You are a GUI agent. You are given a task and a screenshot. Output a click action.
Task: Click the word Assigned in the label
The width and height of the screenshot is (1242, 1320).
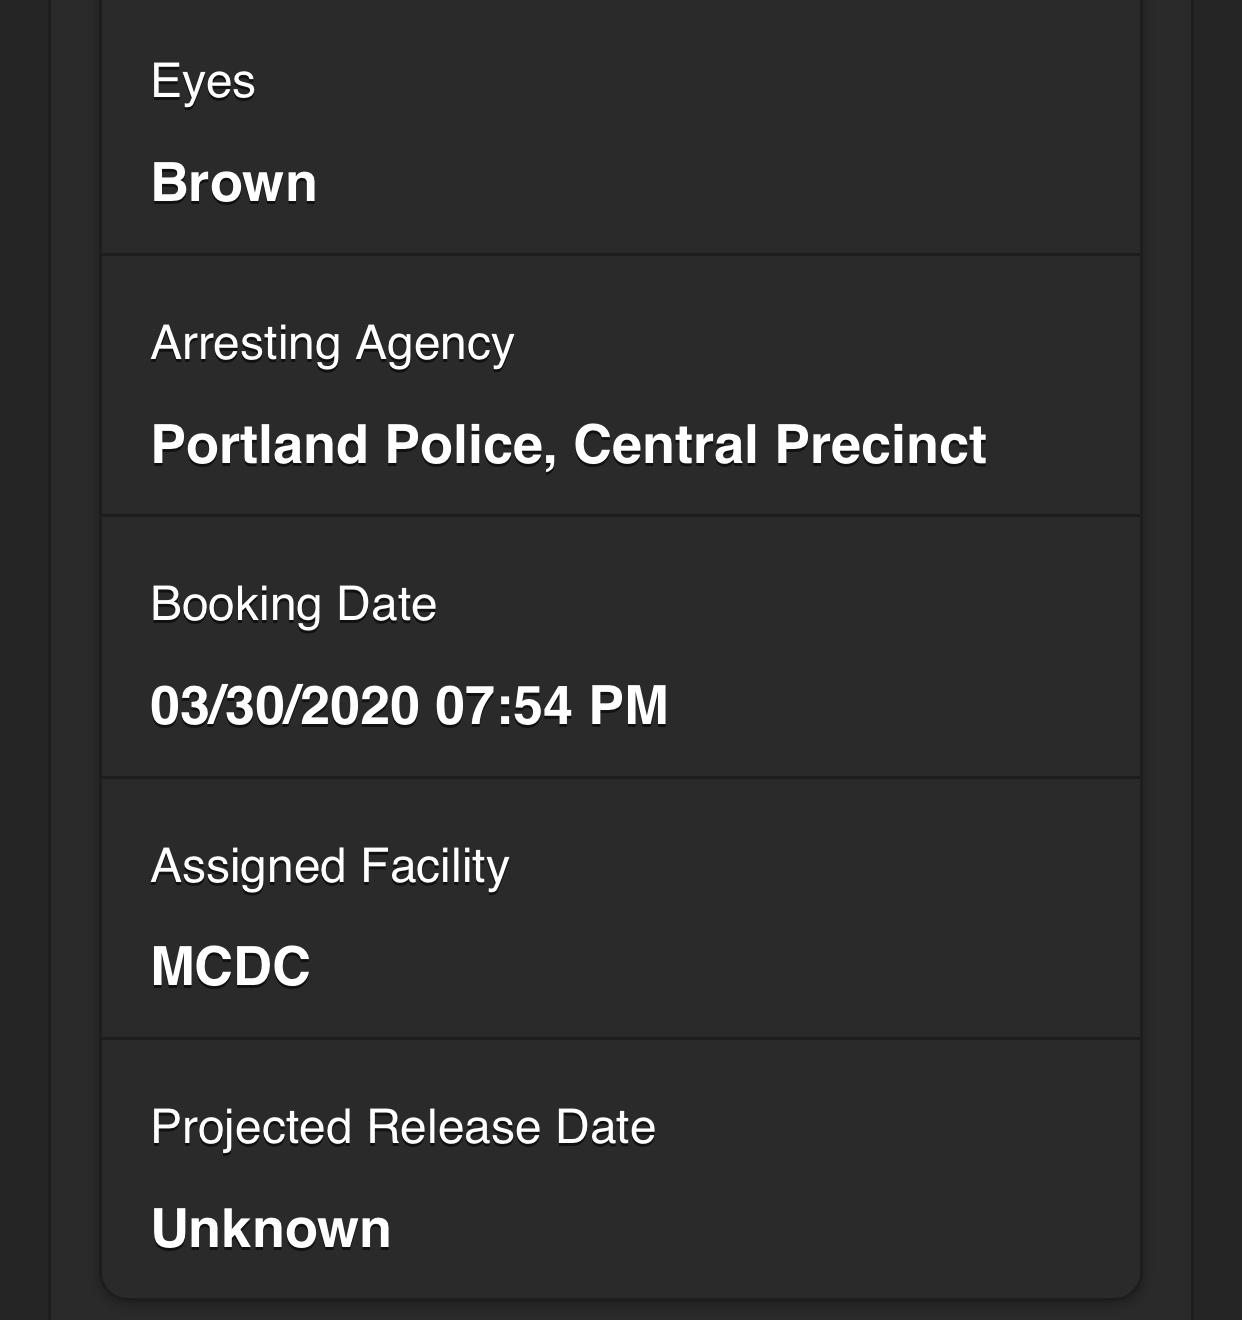248,866
